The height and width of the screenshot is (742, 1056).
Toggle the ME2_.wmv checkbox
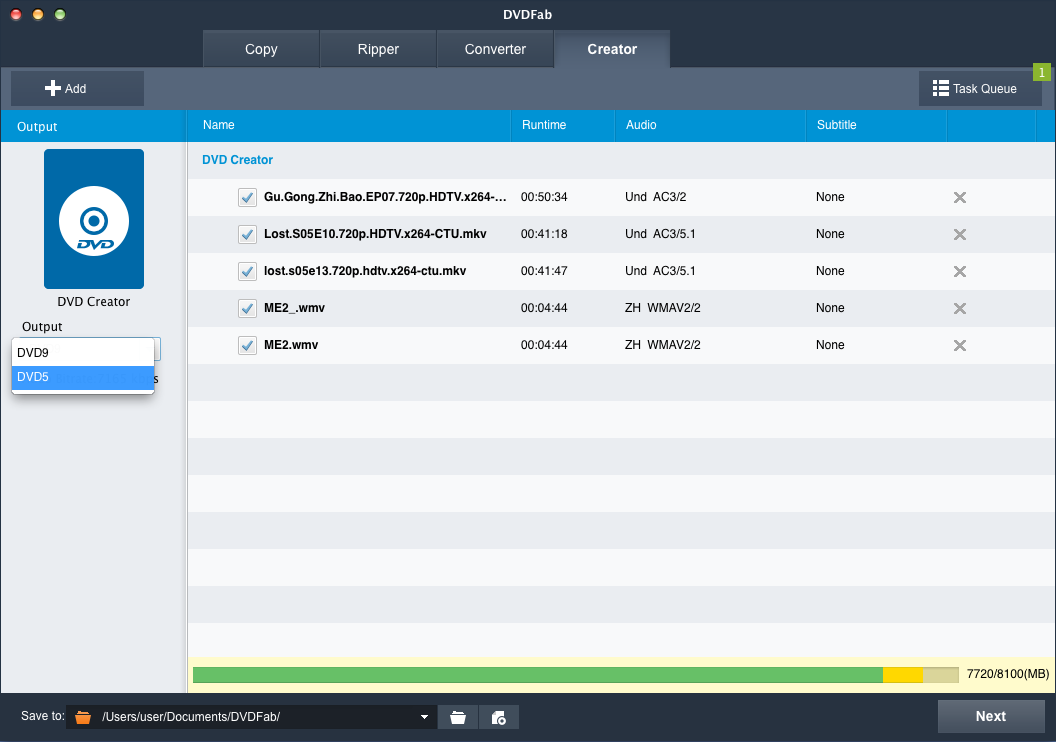[247, 308]
